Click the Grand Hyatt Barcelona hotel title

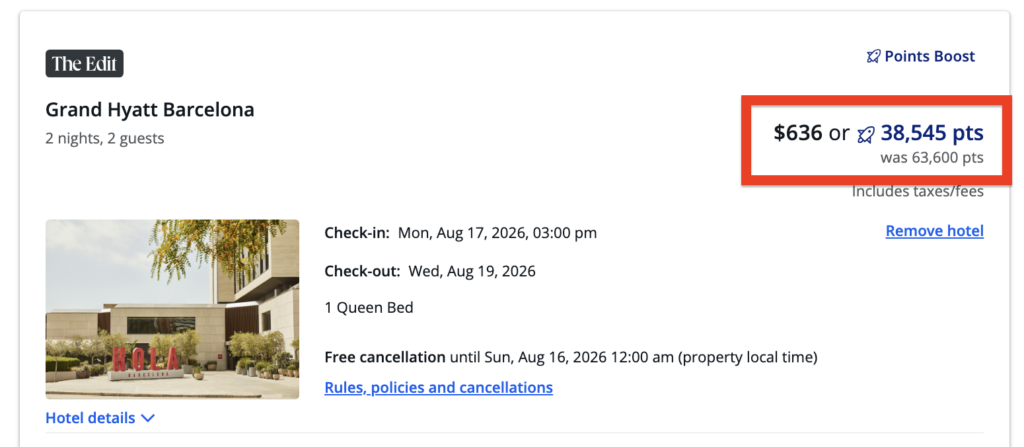tap(150, 110)
